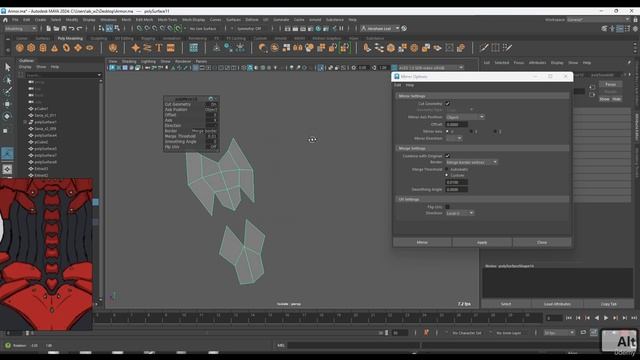Select the X Mirror Axis radio button
The image size is (640, 360).
(447, 131)
